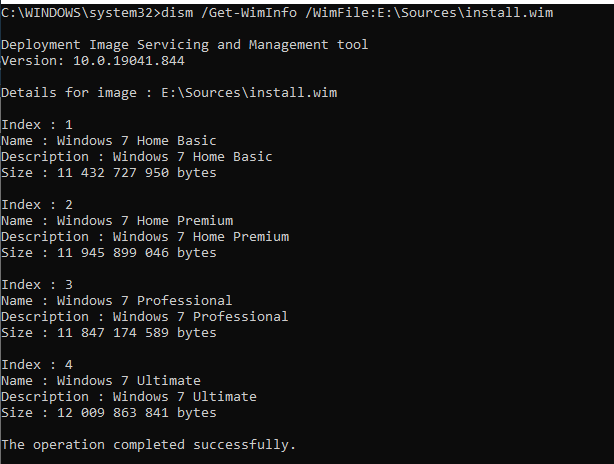
Task: Click the Name Windows 7 Professional line
Action: tap(117, 301)
